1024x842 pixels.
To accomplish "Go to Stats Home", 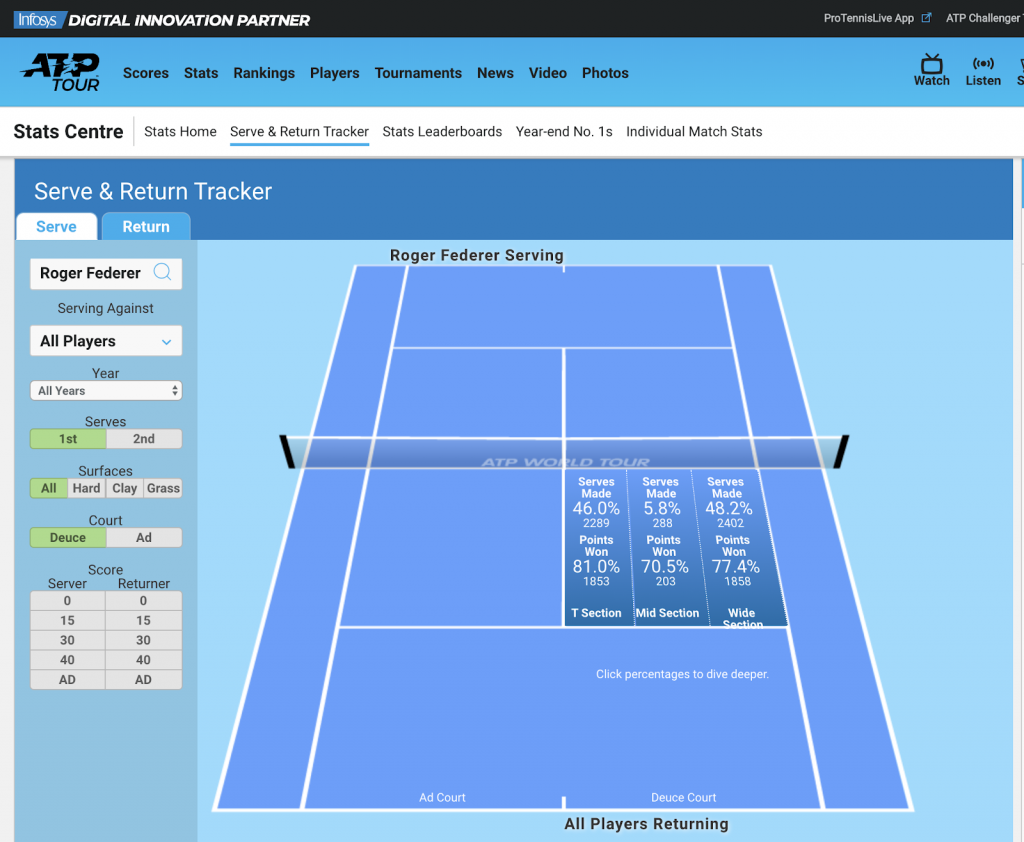I will point(180,132).
